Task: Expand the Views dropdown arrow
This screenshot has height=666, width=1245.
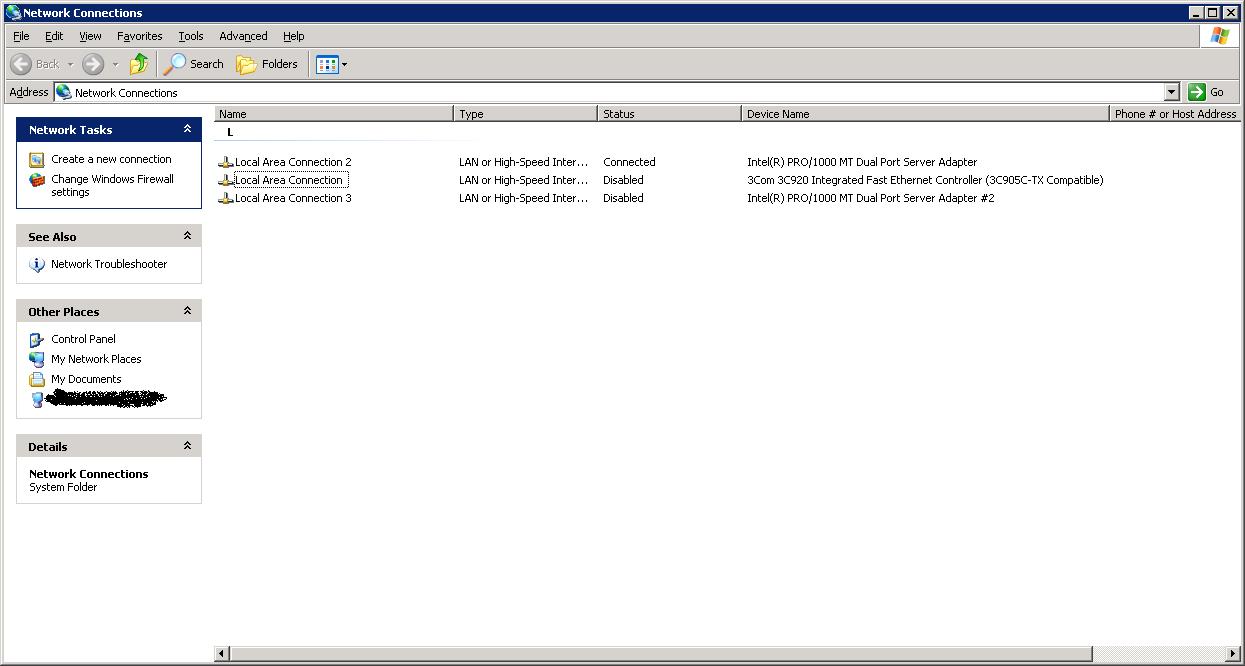Action: pyautogui.click(x=345, y=64)
